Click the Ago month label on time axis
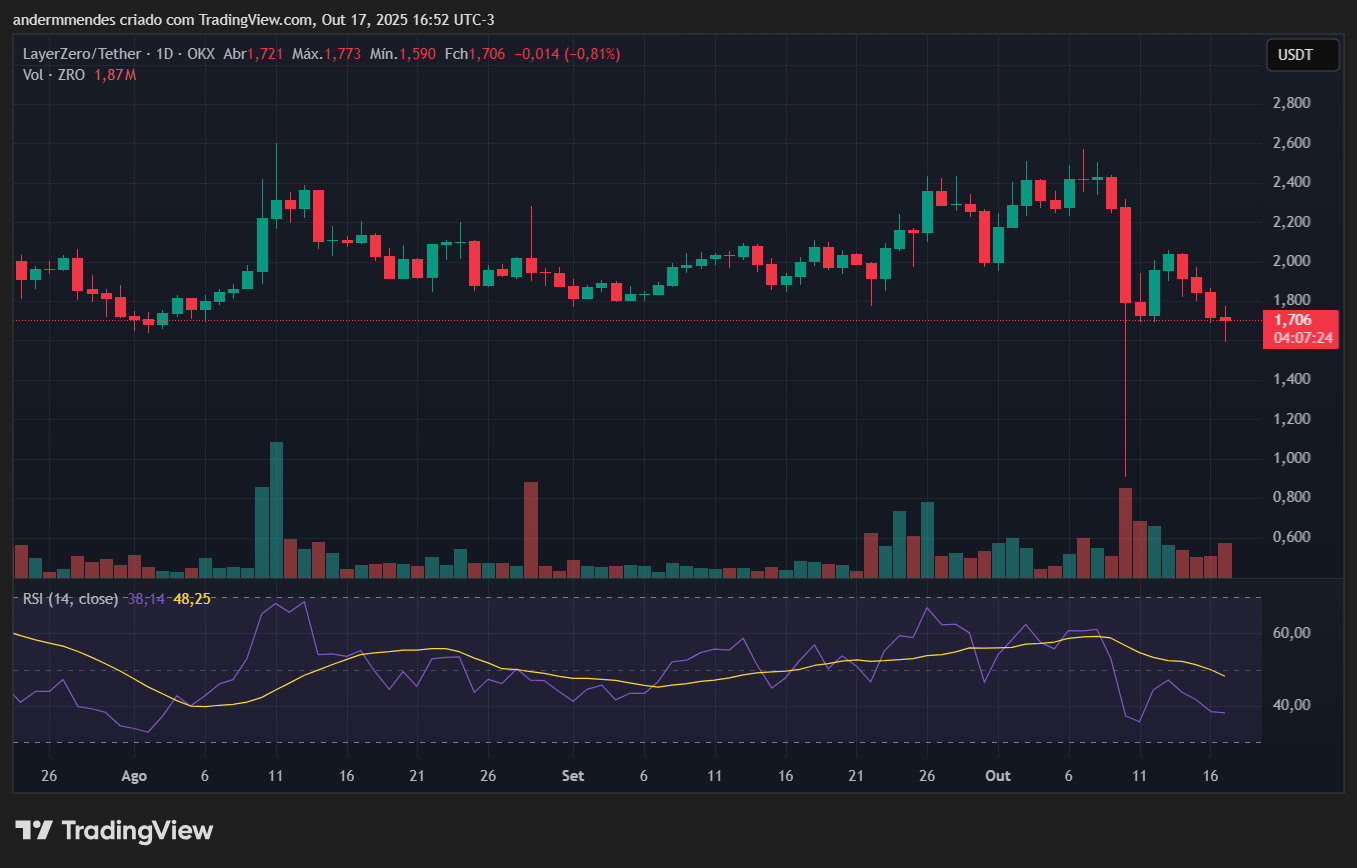 coord(133,776)
